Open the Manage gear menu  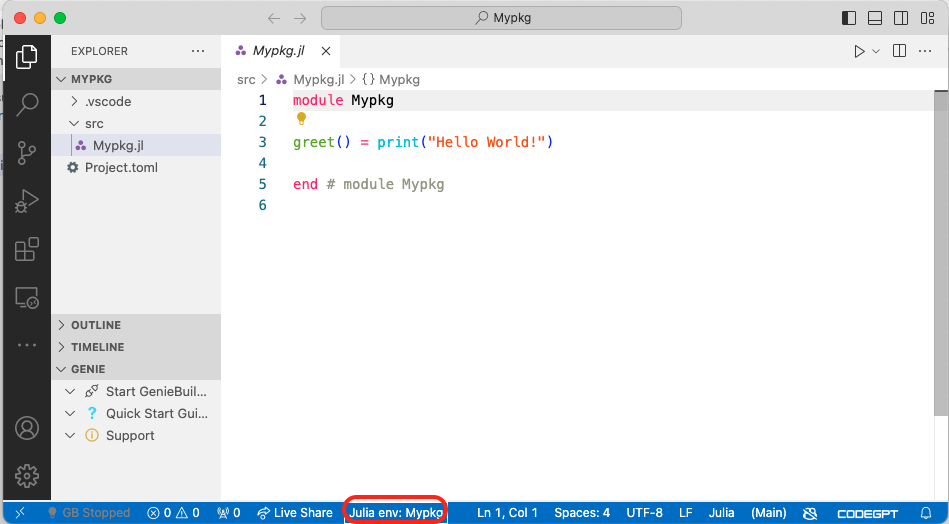pyautogui.click(x=27, y=476)
